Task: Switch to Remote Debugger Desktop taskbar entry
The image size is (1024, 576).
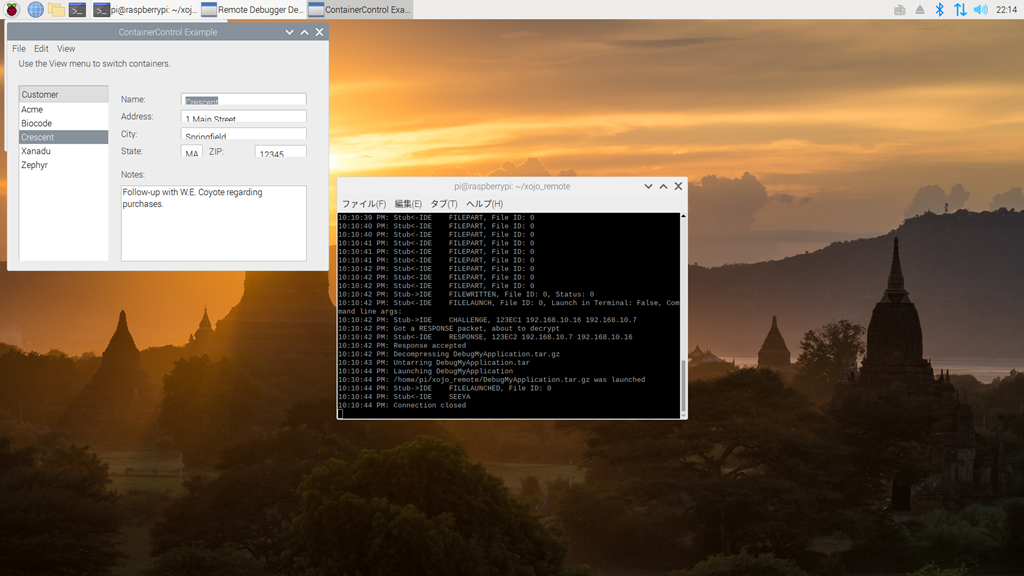Action: click(252, 9)
